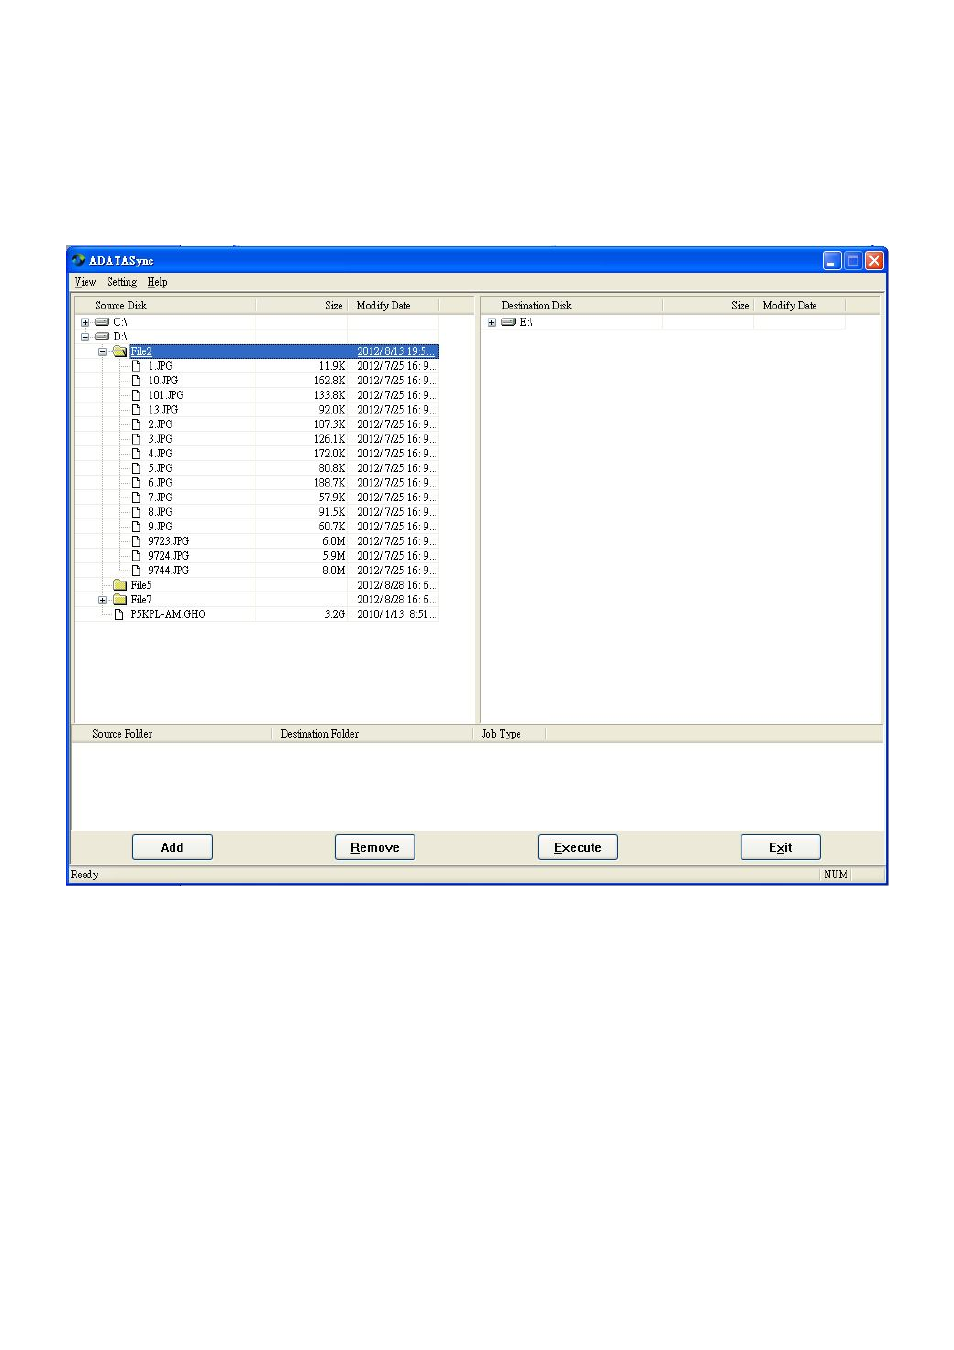Select the File7 folder name
The image size is (954, 1350).
(x=141, y=599)
